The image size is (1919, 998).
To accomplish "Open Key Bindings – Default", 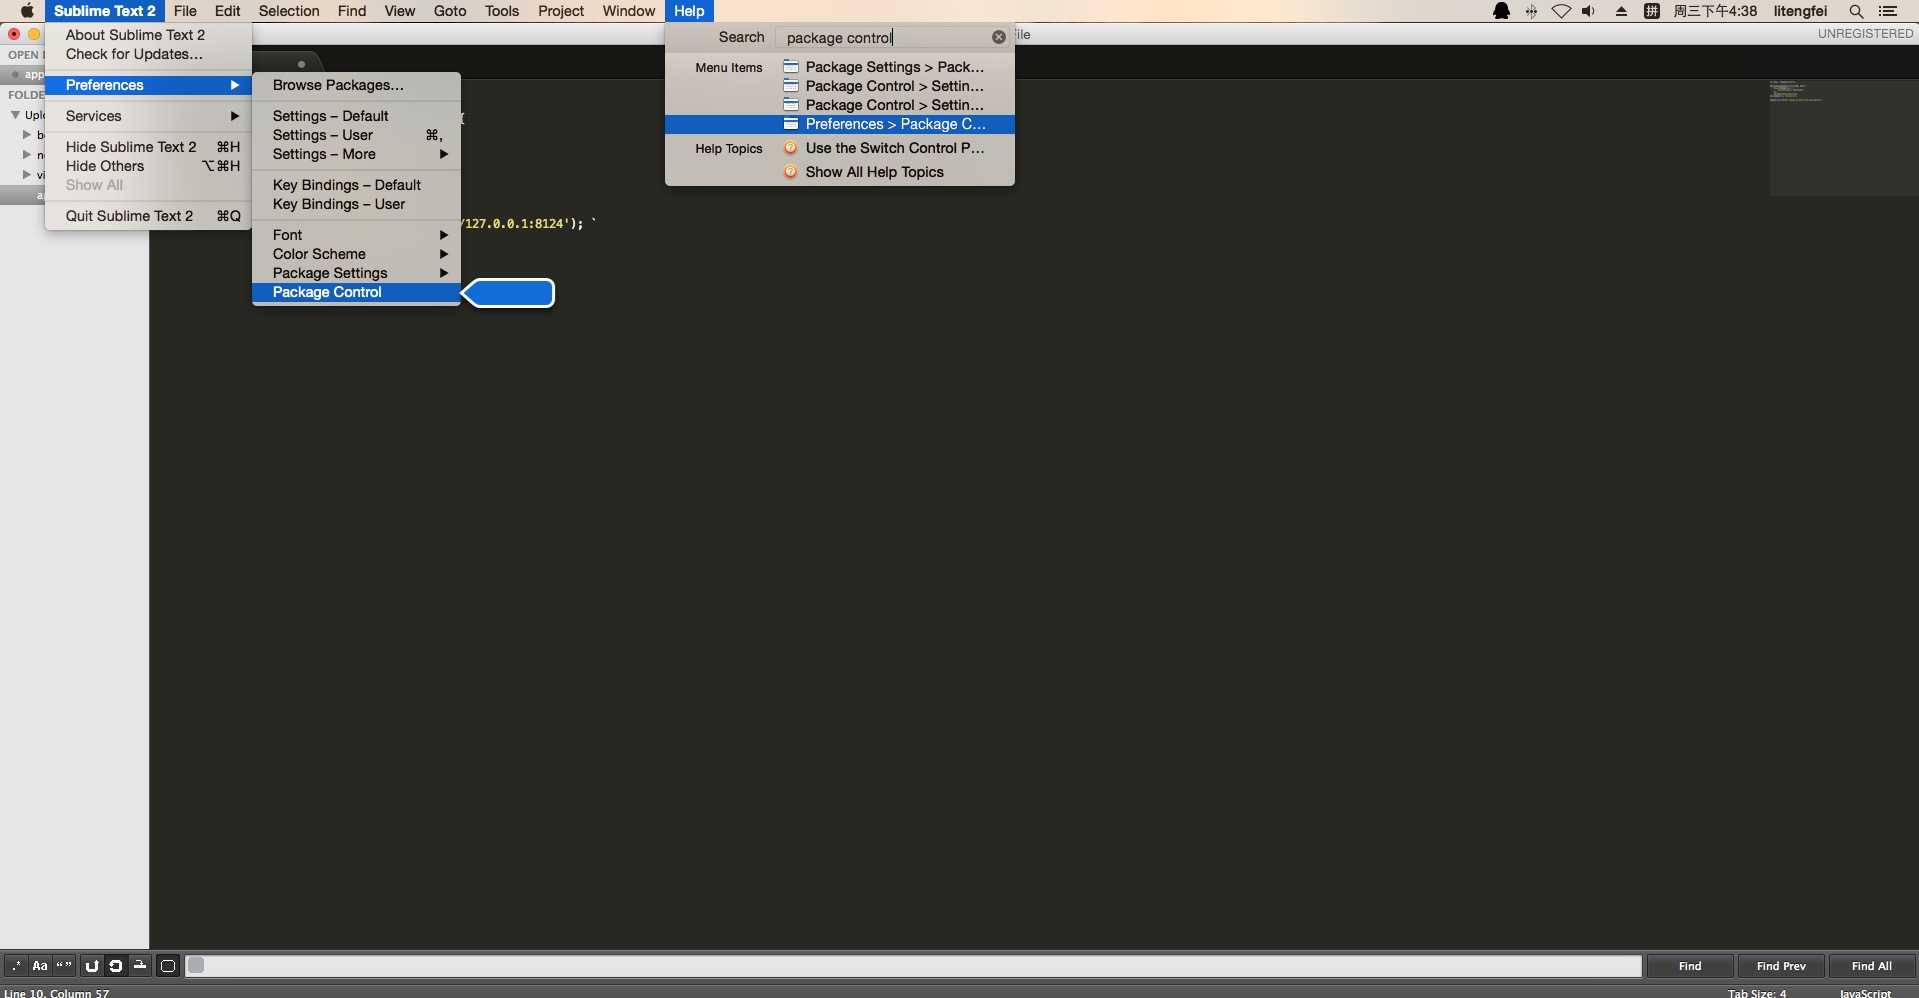I will 356,185.
